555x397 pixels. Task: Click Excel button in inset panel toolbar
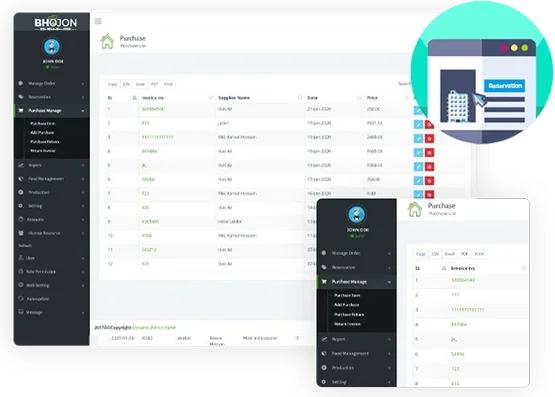point(450,254)
